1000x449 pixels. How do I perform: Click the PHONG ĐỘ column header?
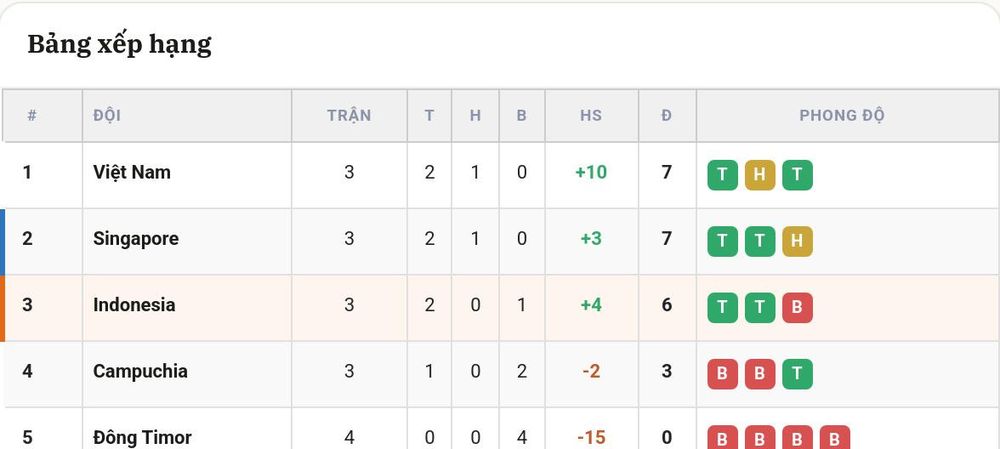(x=842, y=115)
